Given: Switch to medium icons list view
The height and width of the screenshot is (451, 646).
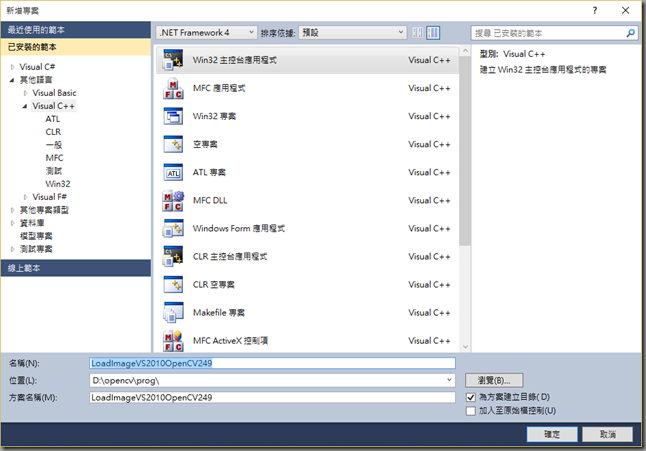Looking at the screenshot, I should (433, 33).
